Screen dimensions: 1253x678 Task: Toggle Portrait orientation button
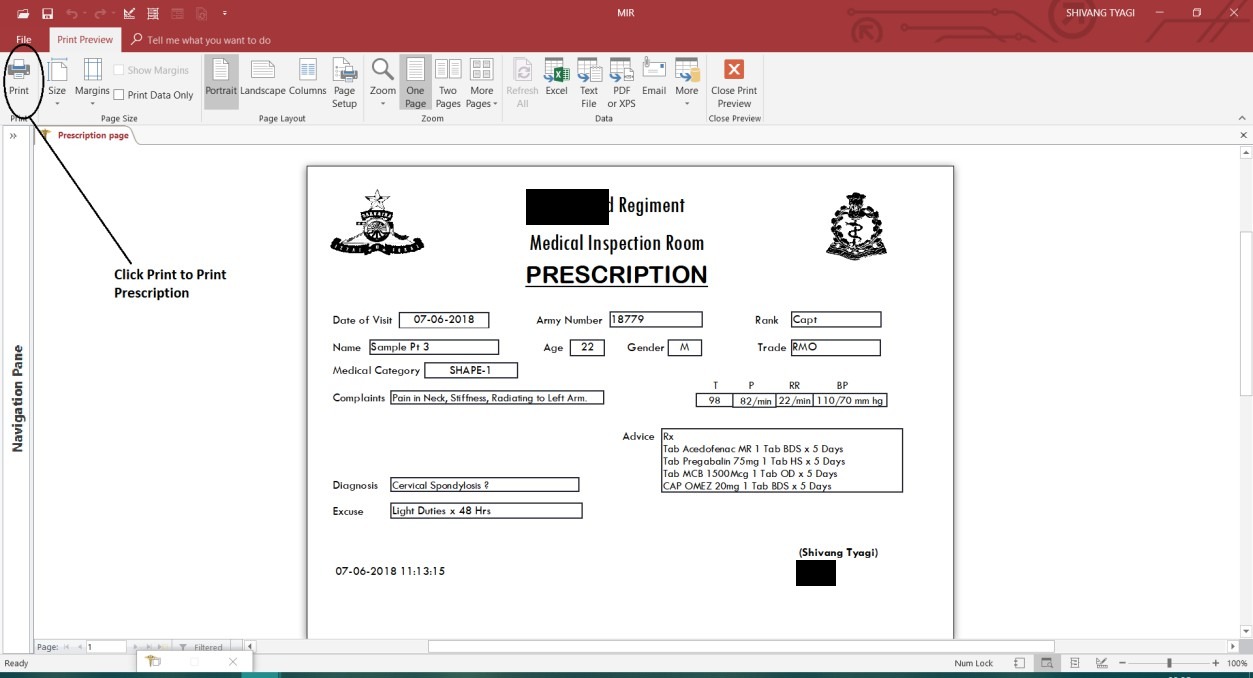pos(221,78)
